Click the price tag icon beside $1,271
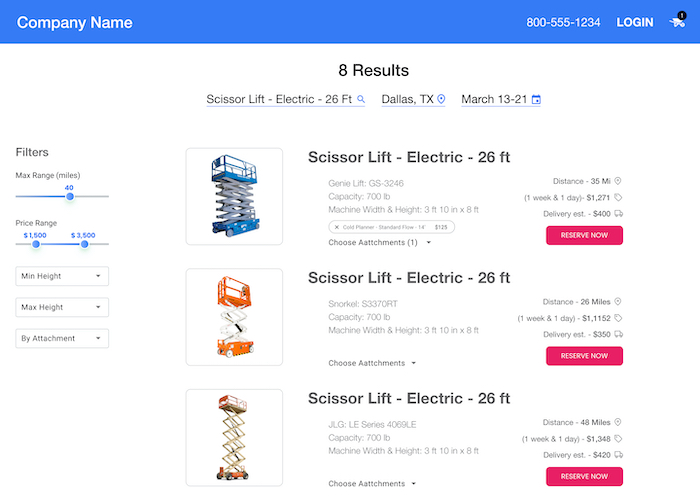Image resolution: width=700 pixels, height=498 pixels. click(x=618, y=198)
